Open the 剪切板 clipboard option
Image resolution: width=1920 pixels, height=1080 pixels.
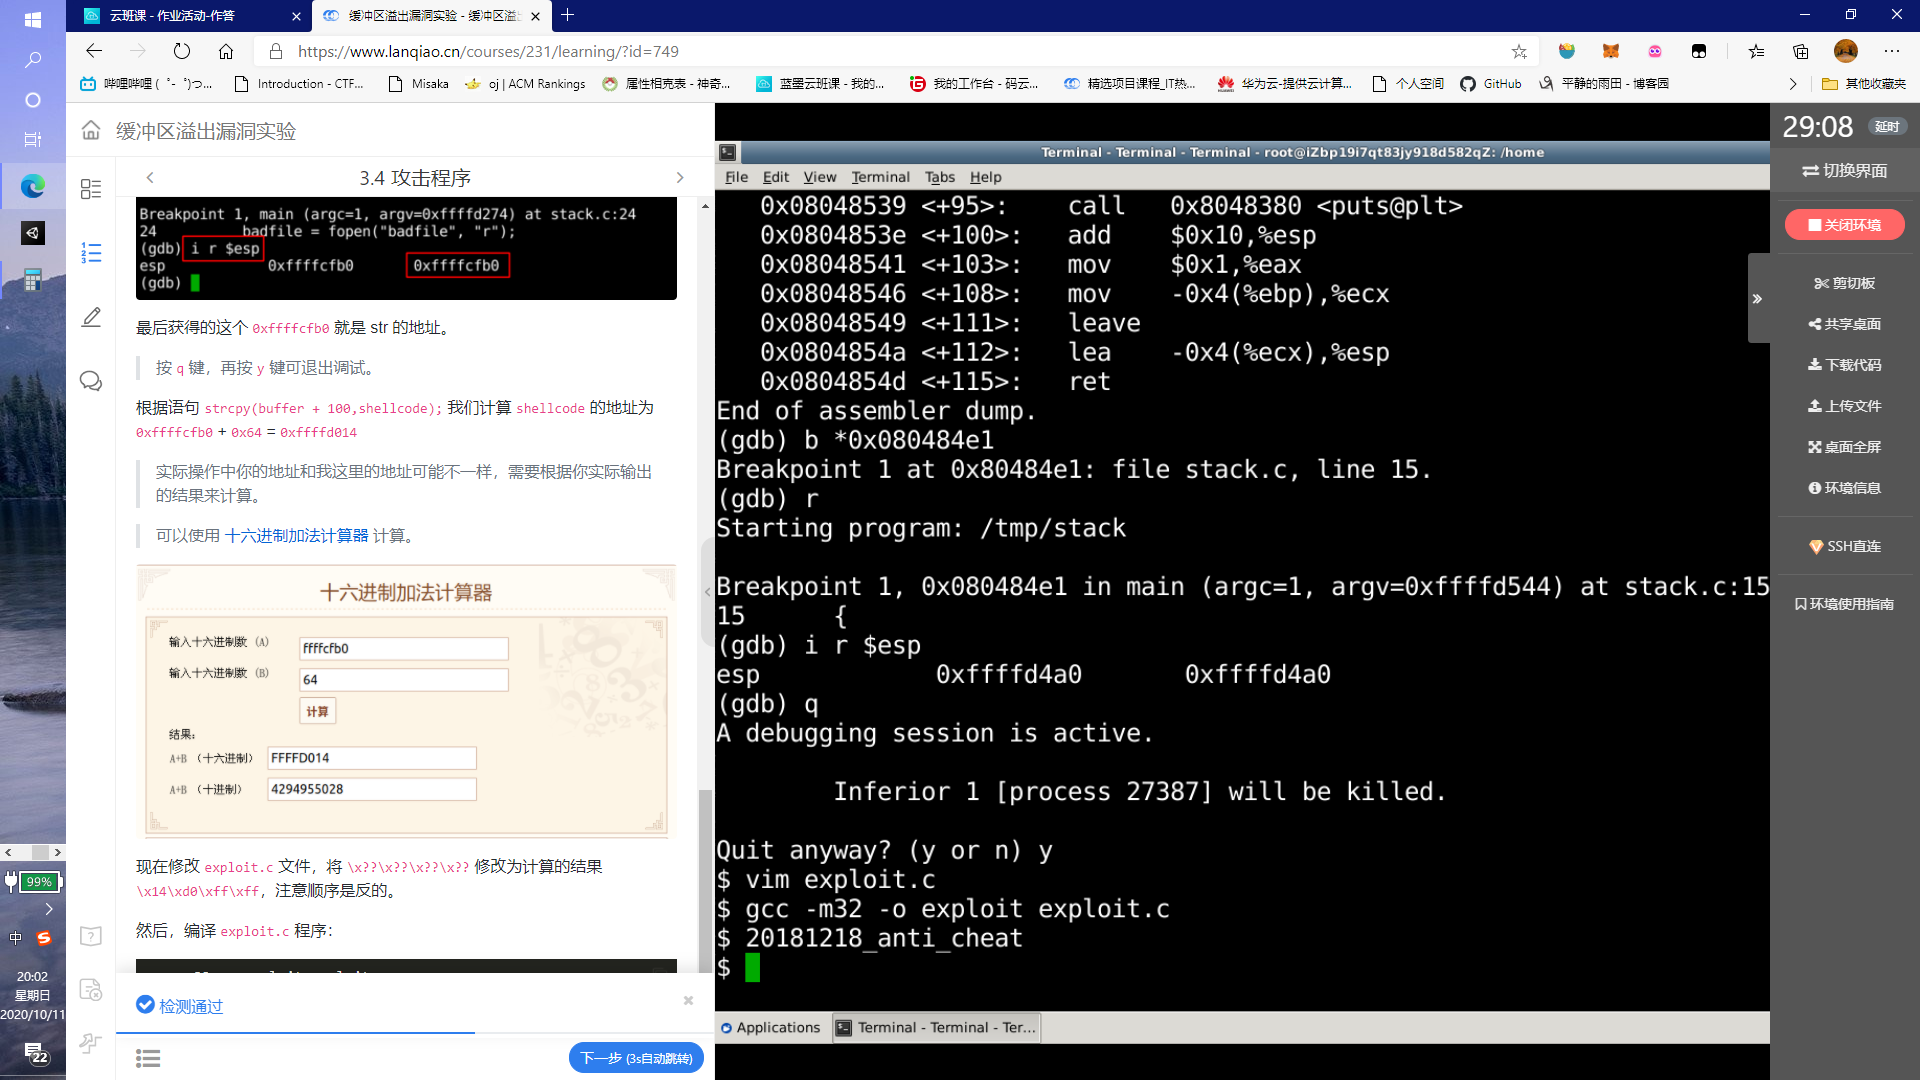(1844, 283)
